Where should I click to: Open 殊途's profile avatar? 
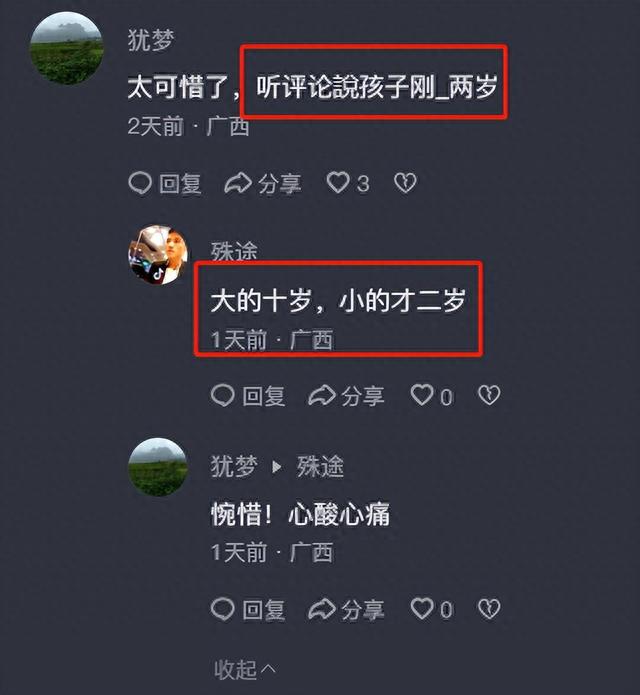[158, 254]
